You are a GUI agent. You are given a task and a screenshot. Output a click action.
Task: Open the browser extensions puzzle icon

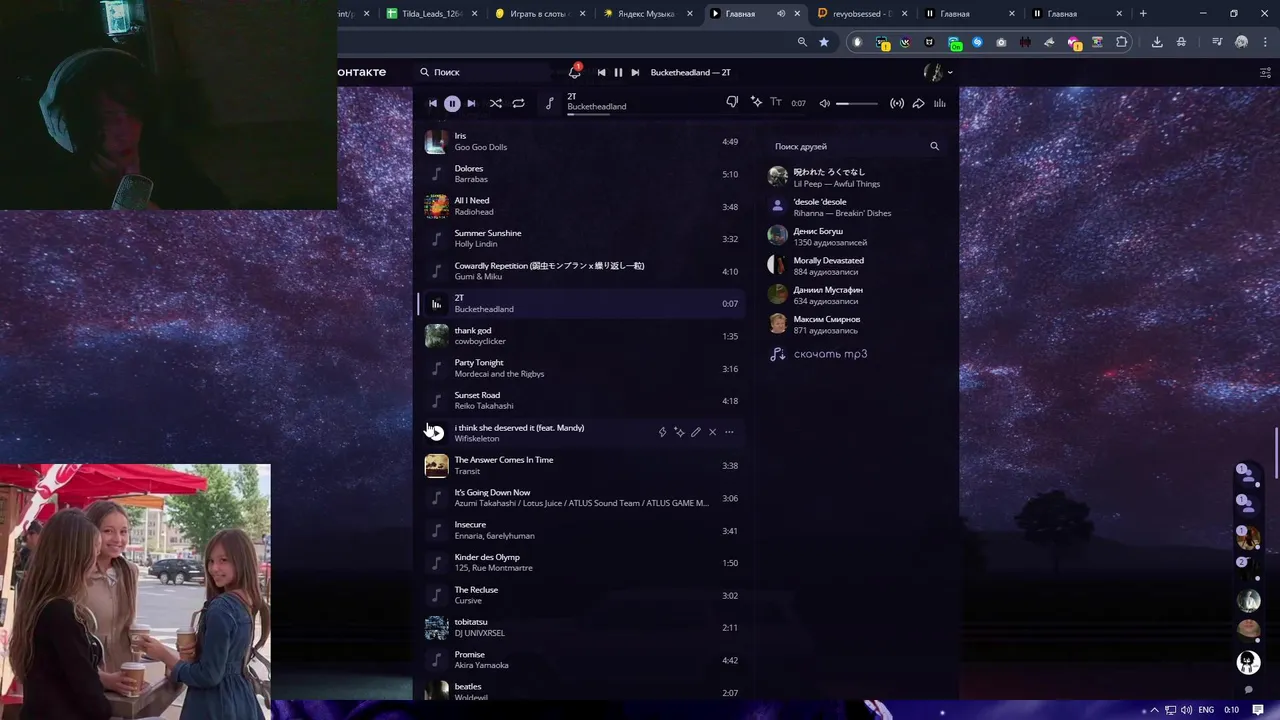coord(1121,42)
